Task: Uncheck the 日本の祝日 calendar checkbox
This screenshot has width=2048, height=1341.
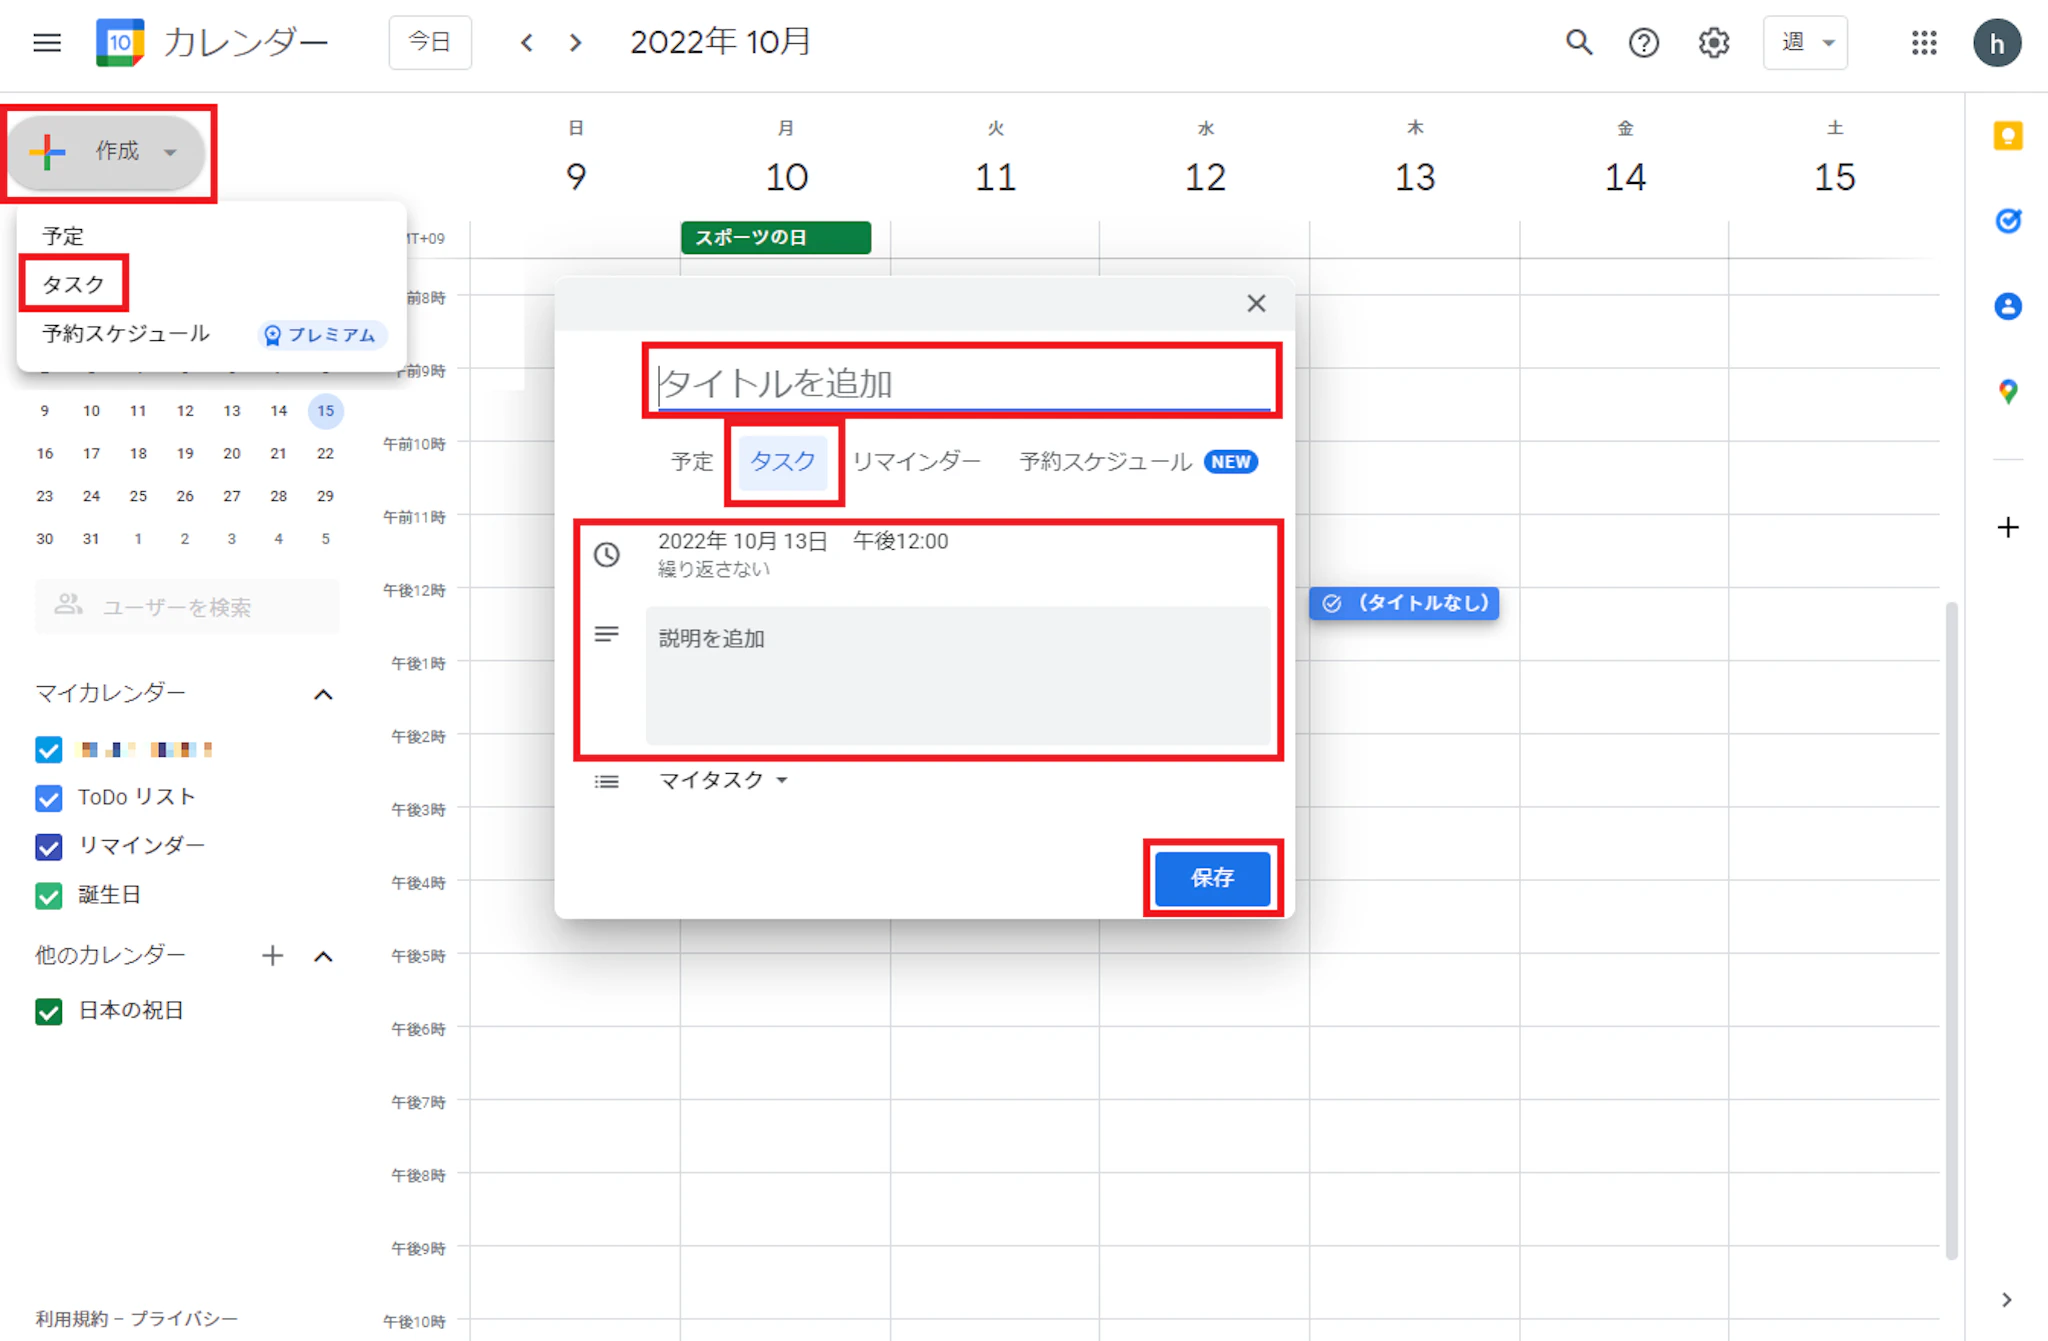Action: coord(48,1011)
